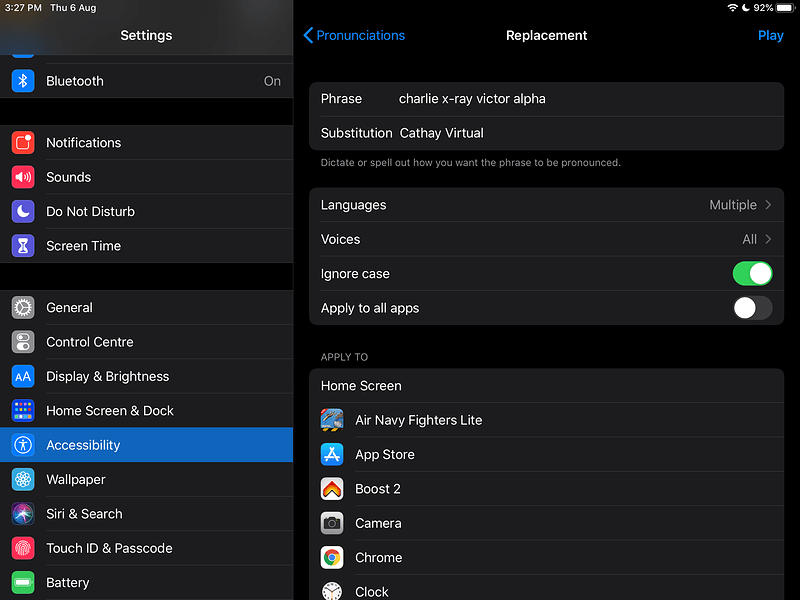Open Battery settings
The width and height of the screenshot is (800, 600).
146,583
